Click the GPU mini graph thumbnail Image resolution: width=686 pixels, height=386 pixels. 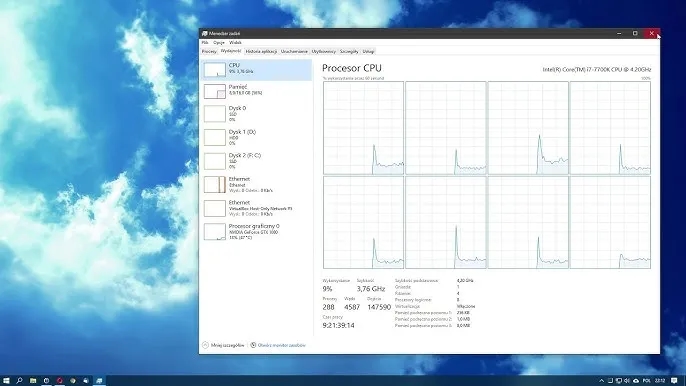point(215,232)
